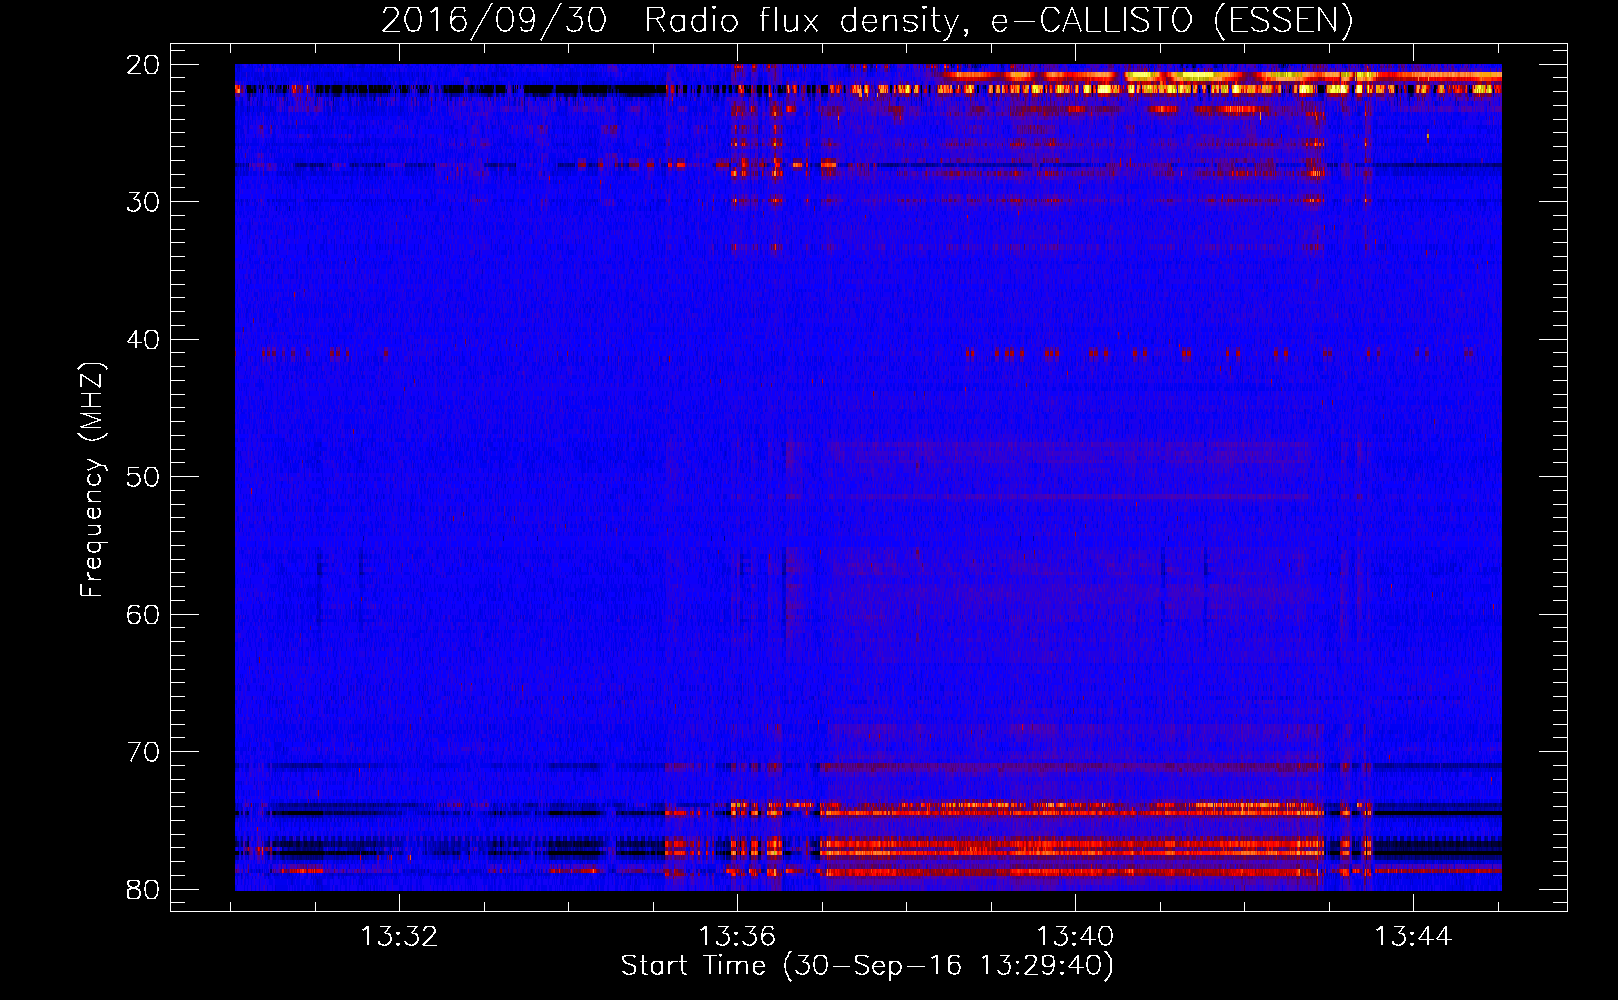Click the 40 frequency tick label

click(143, 340)
